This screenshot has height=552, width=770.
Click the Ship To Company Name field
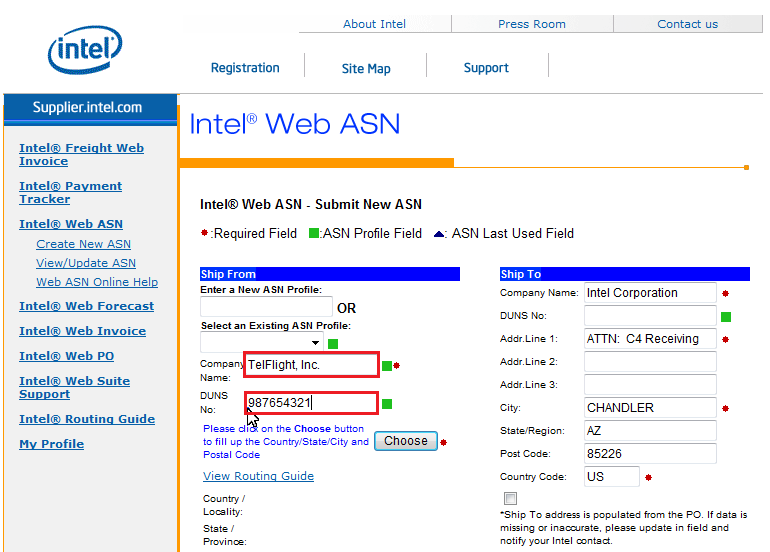(x=650, y=293)
